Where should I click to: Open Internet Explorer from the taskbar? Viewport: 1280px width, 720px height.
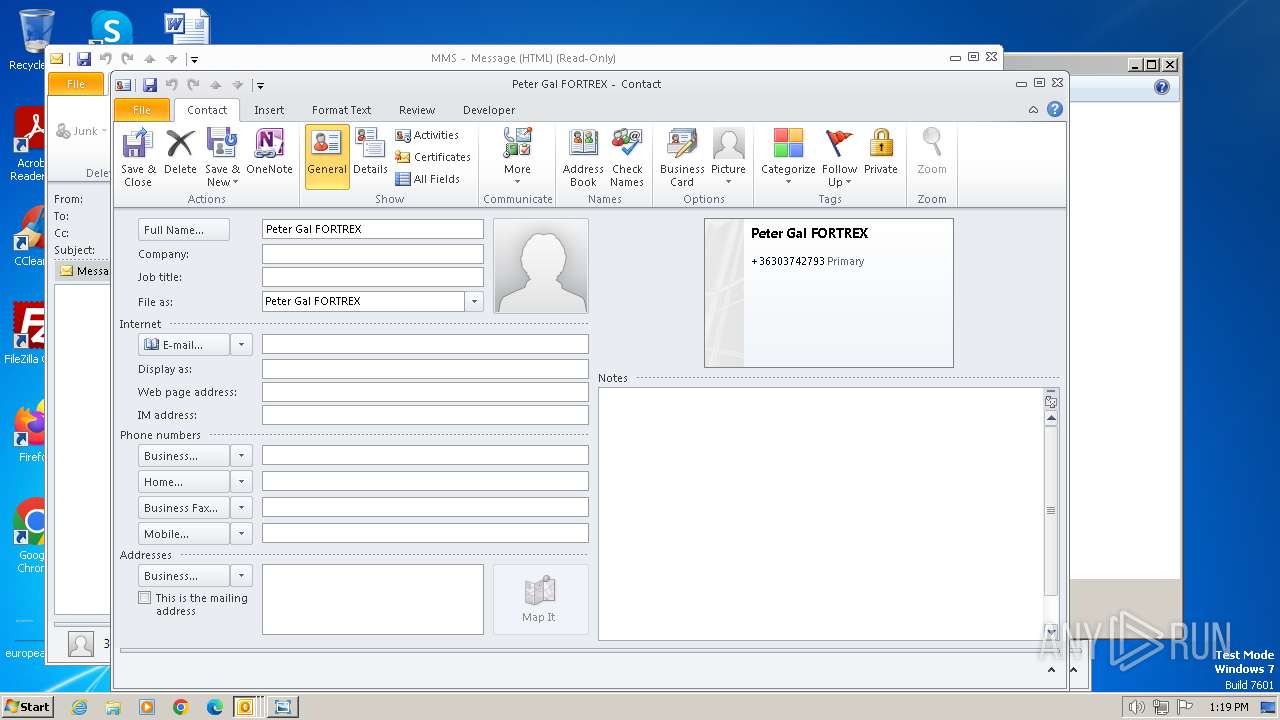tap(79, 707)
